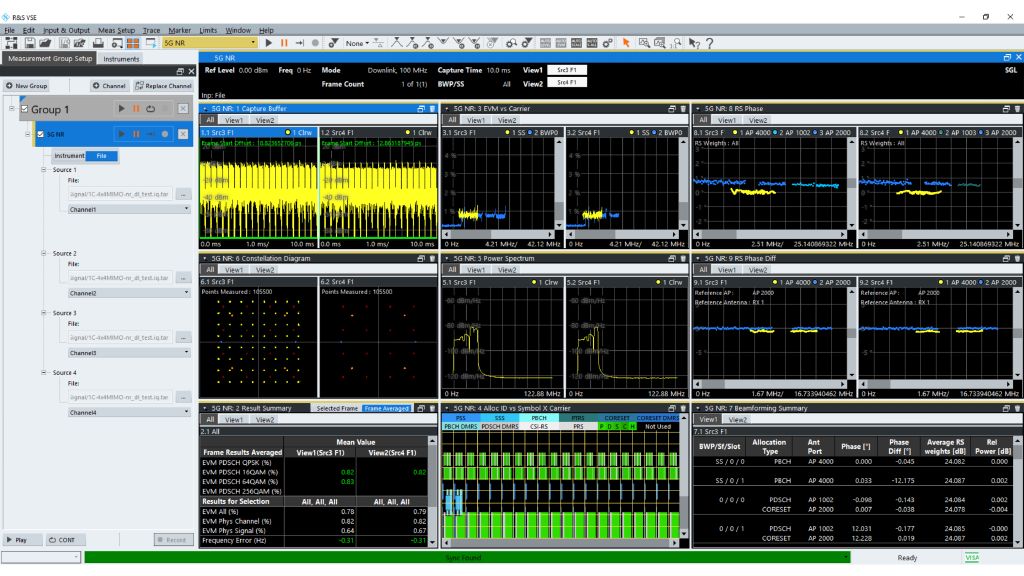Image resolution: width=1024 pixels, height=576 pixels.
Task: Click the Group 1 continuous loop icon
Action: click(x=151, y=109)
